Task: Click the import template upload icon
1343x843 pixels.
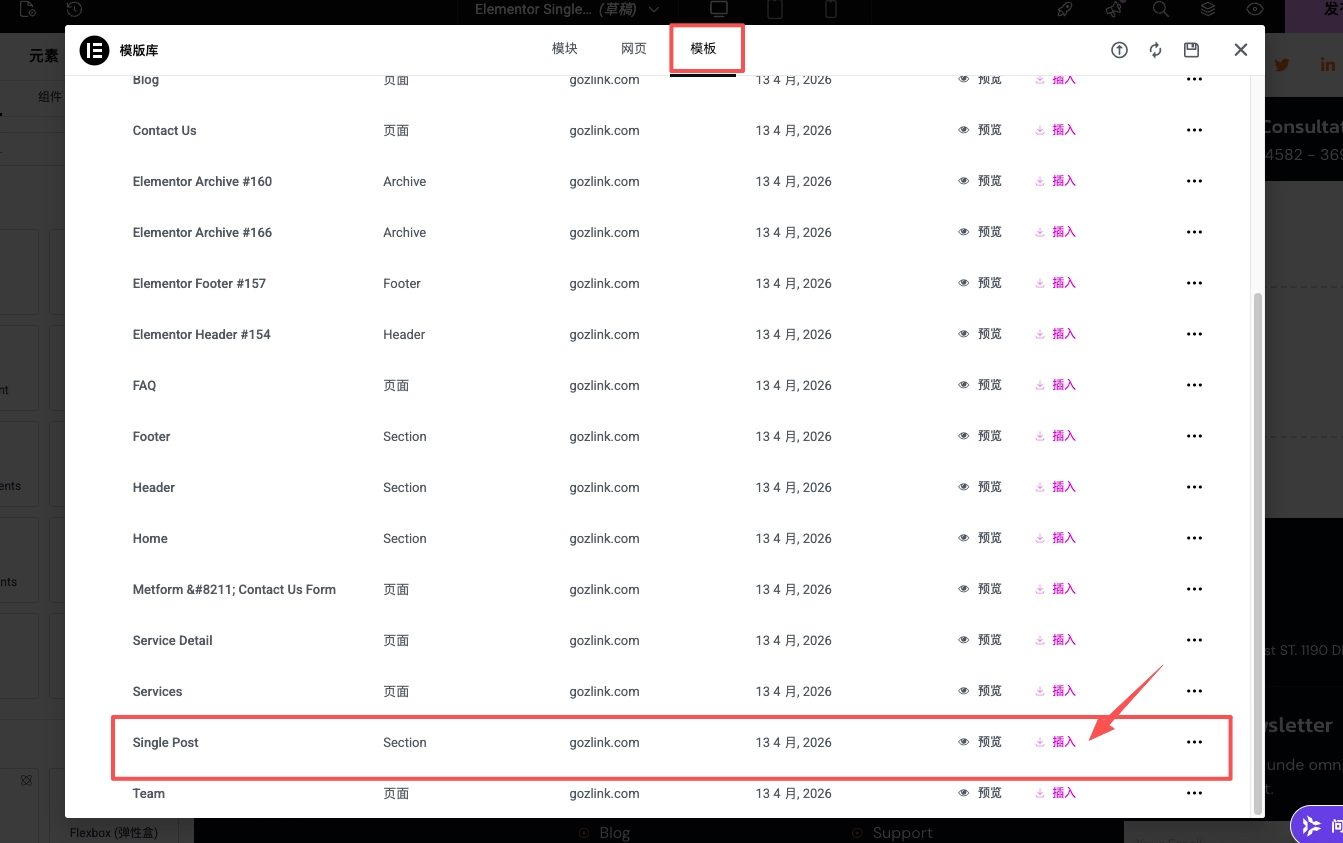Action: click(1119, 50)
